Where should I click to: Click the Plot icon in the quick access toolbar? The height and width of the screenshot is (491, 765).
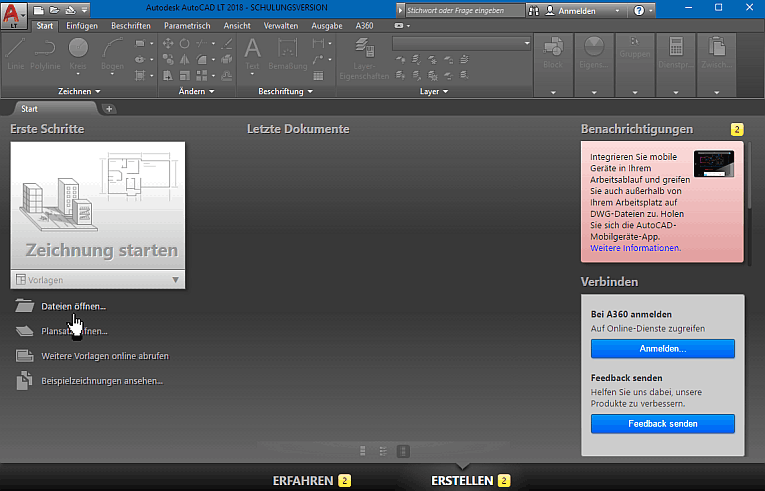click(x=70, y=10)
